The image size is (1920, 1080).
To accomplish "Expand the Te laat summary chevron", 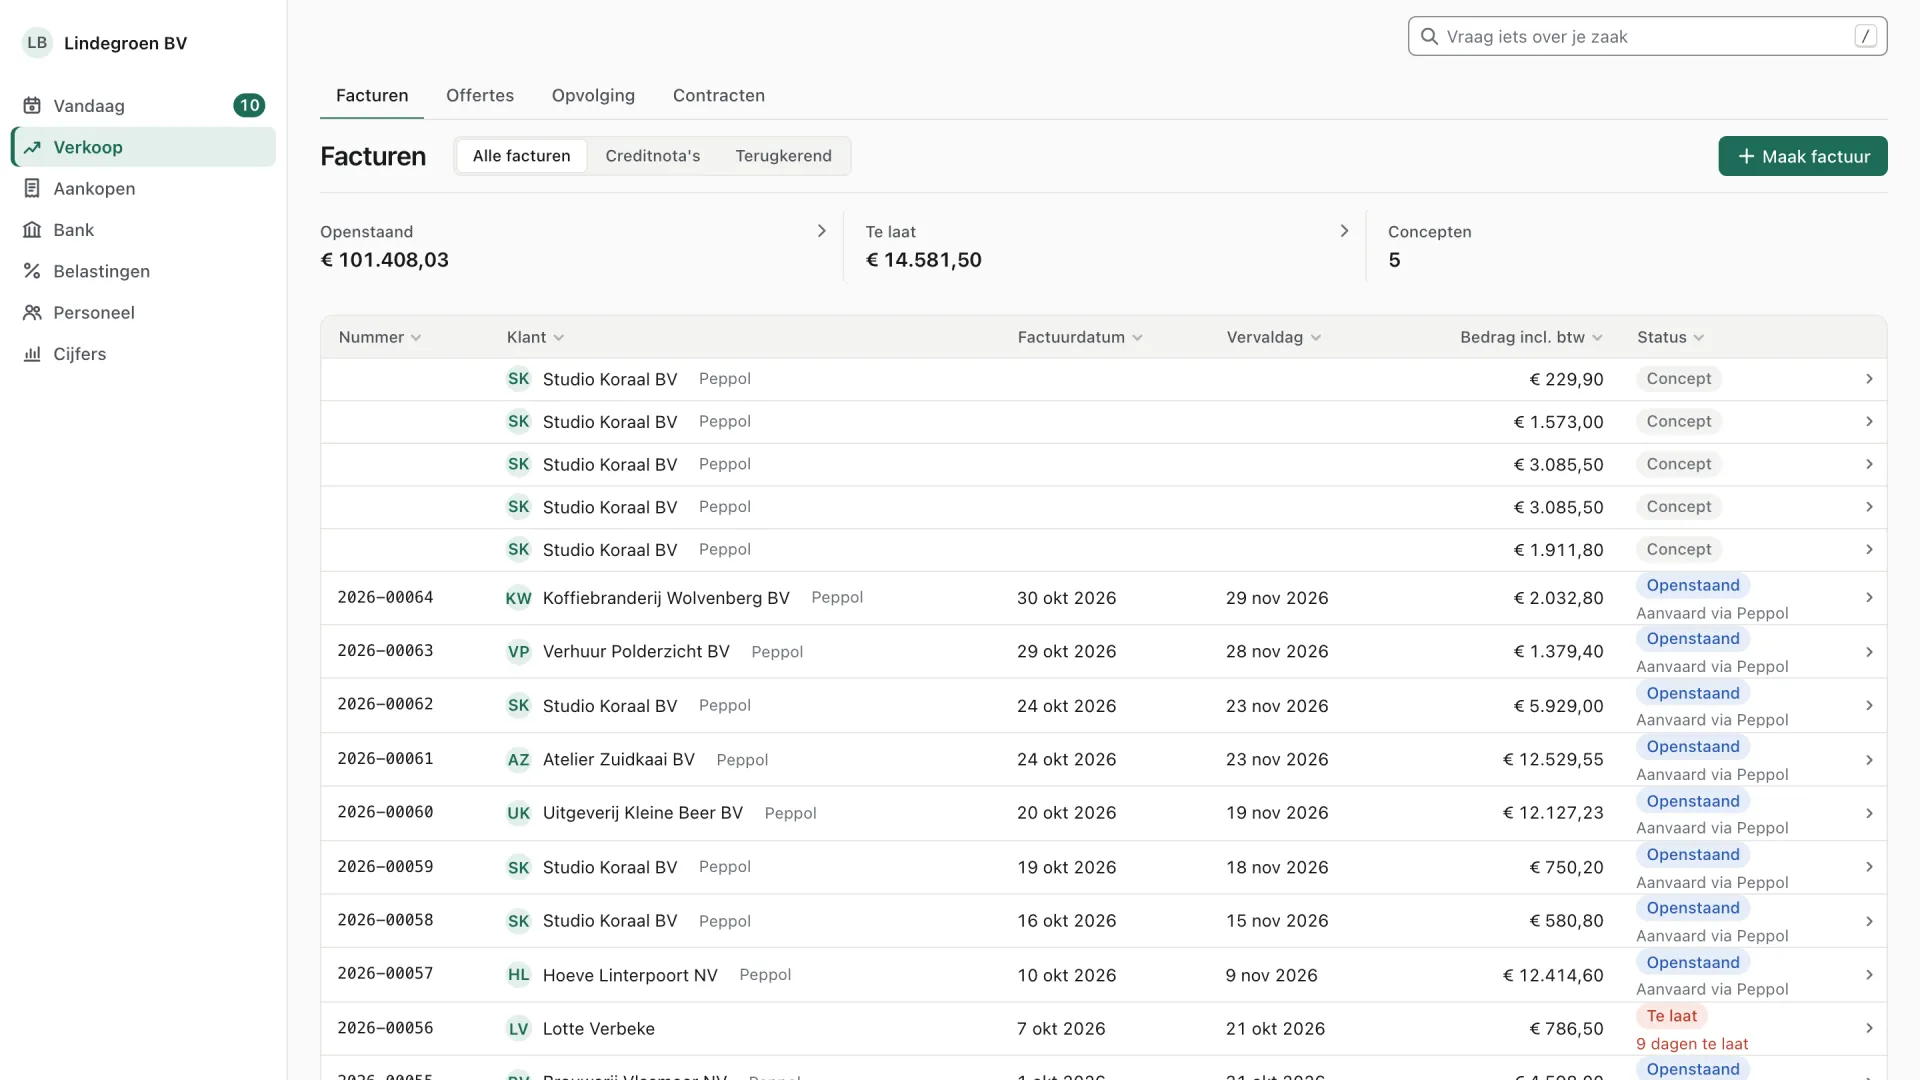I will pyautogui.click(x=1344, y=231).
